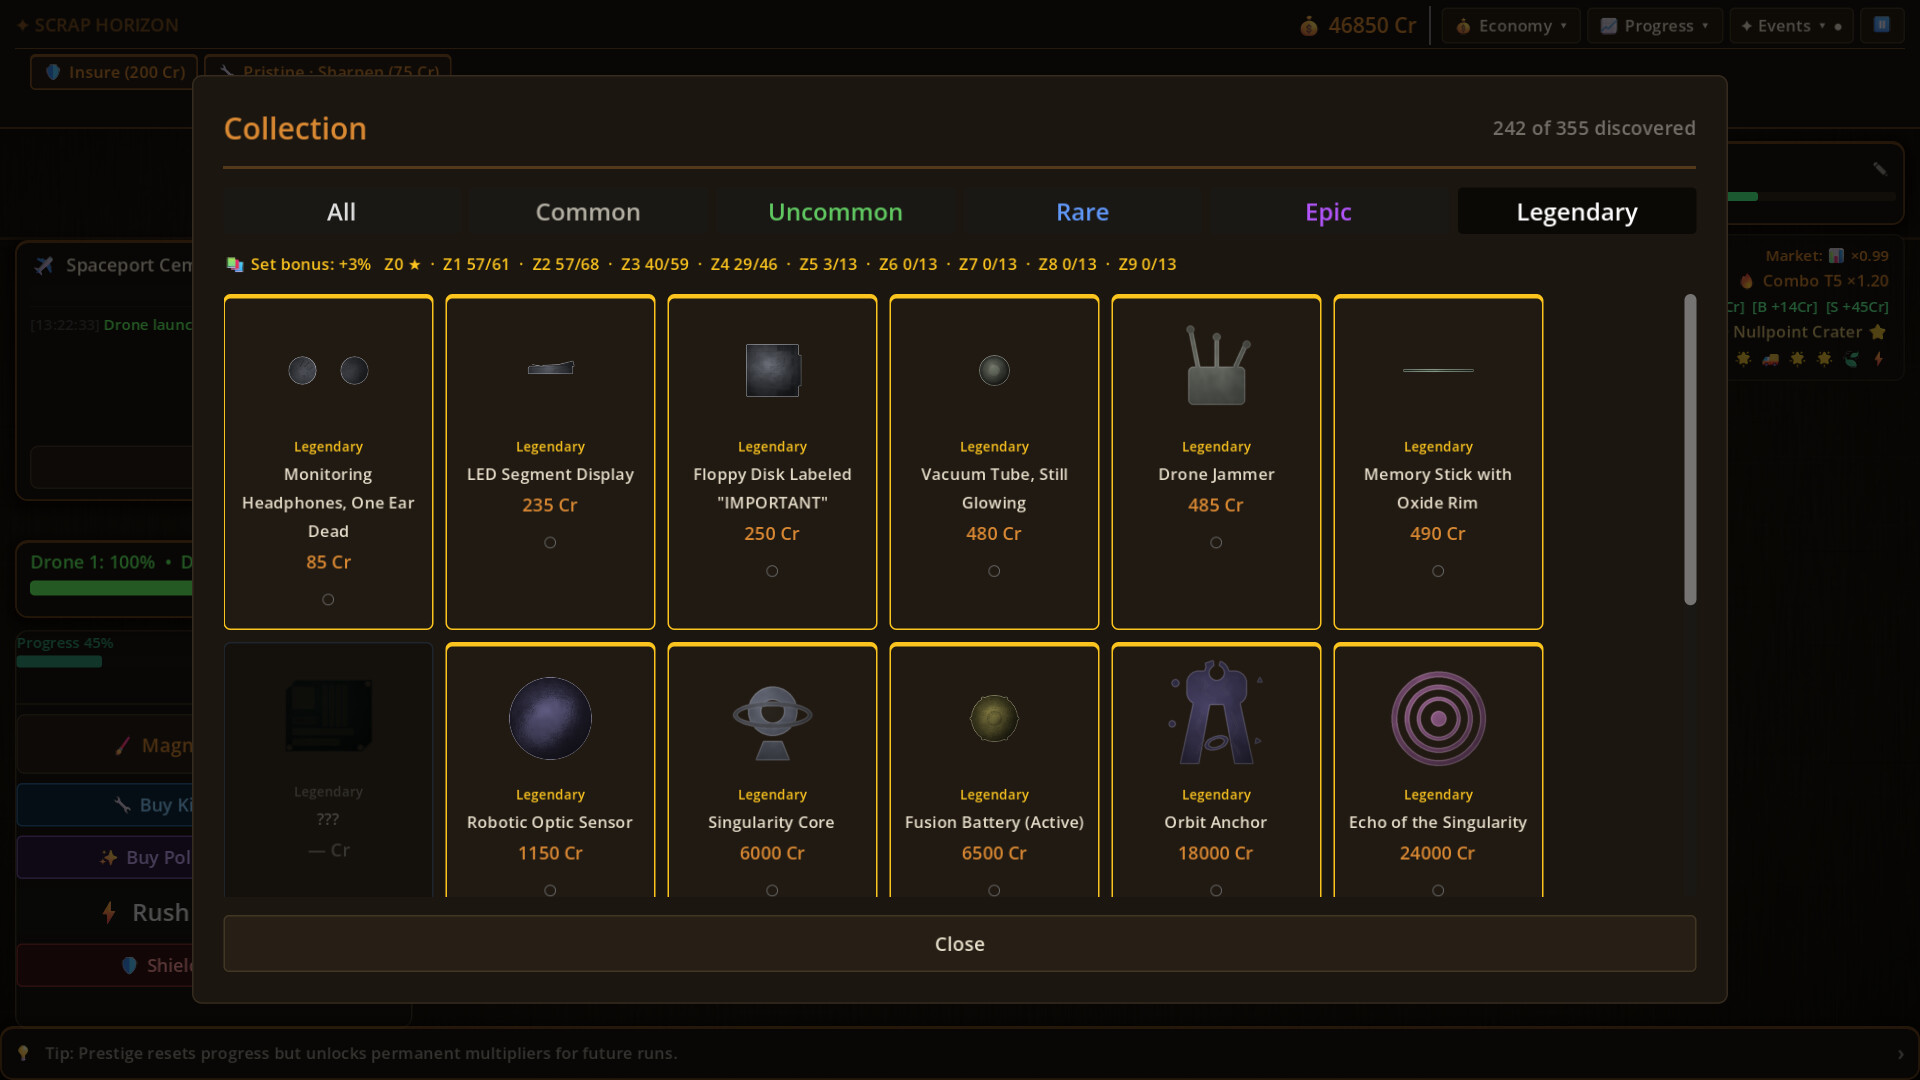1920x1080 pixels.
Task: Switch to the Uncommon tab
Action: tap(835, 211)
